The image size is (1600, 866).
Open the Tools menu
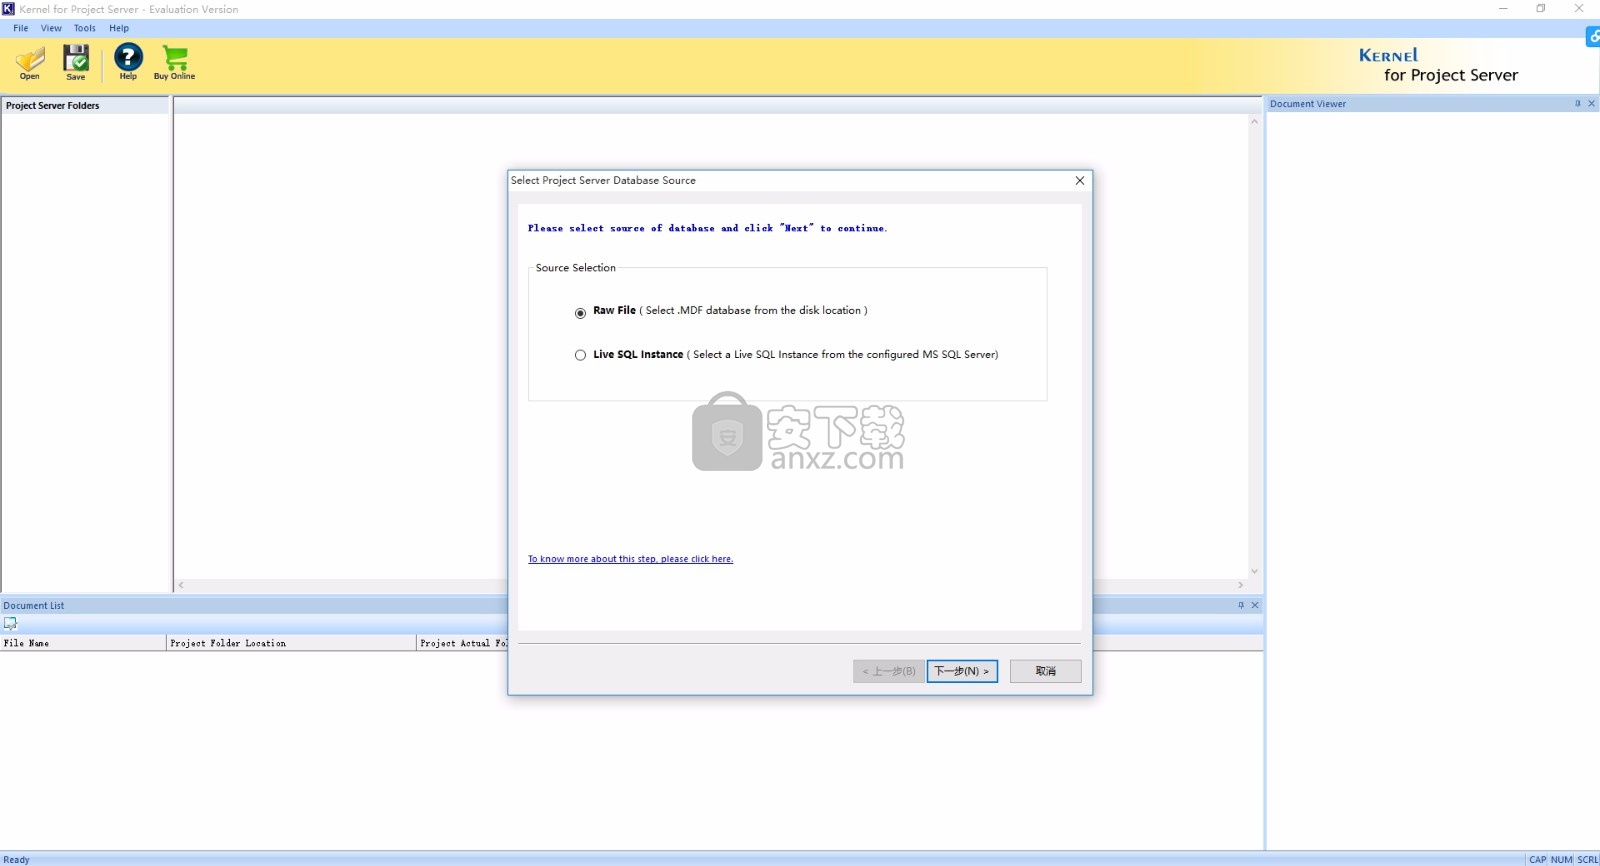[x=85, y=28]
